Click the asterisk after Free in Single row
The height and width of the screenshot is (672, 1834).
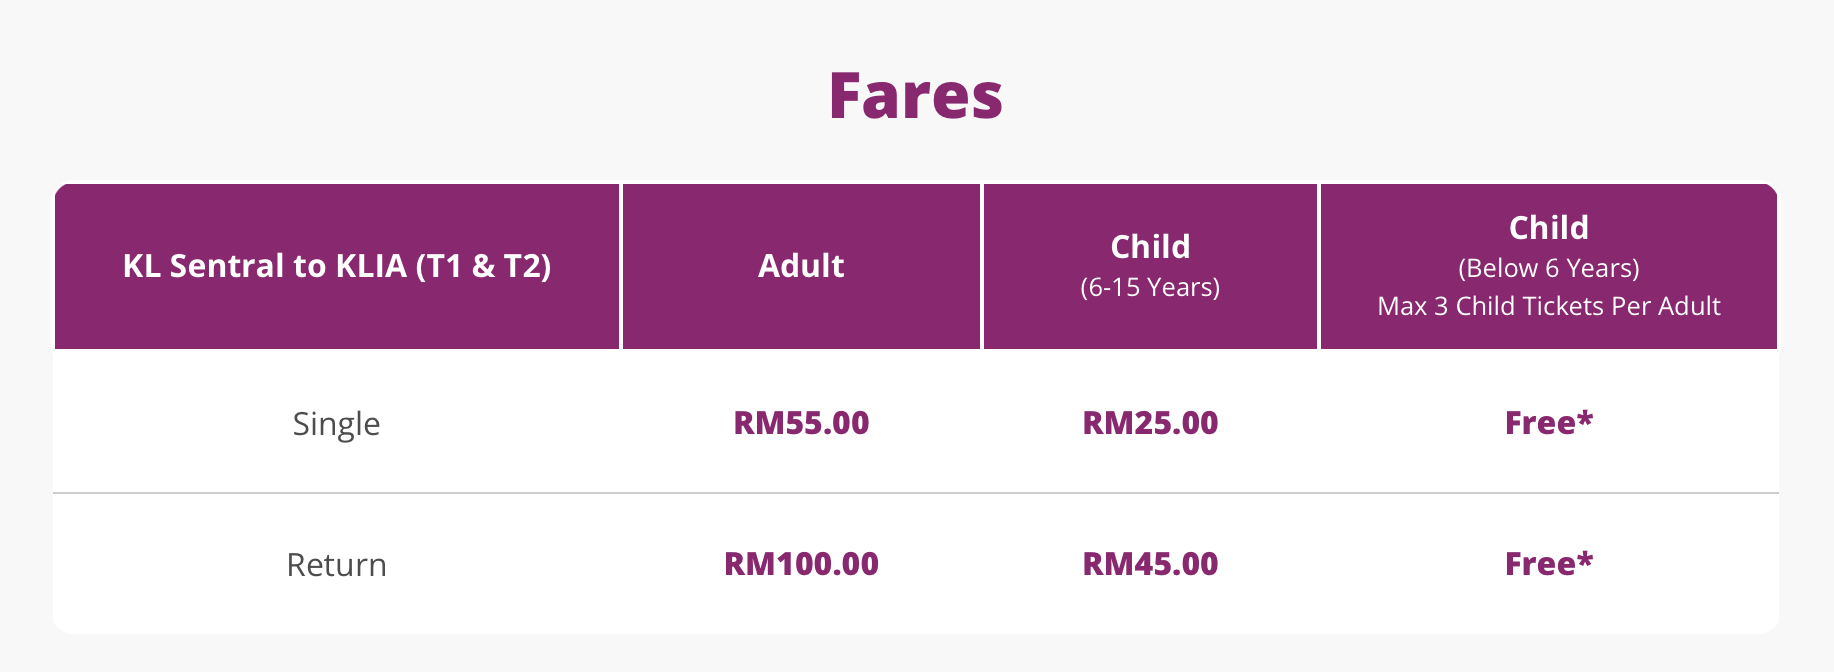pos(1585,417)
